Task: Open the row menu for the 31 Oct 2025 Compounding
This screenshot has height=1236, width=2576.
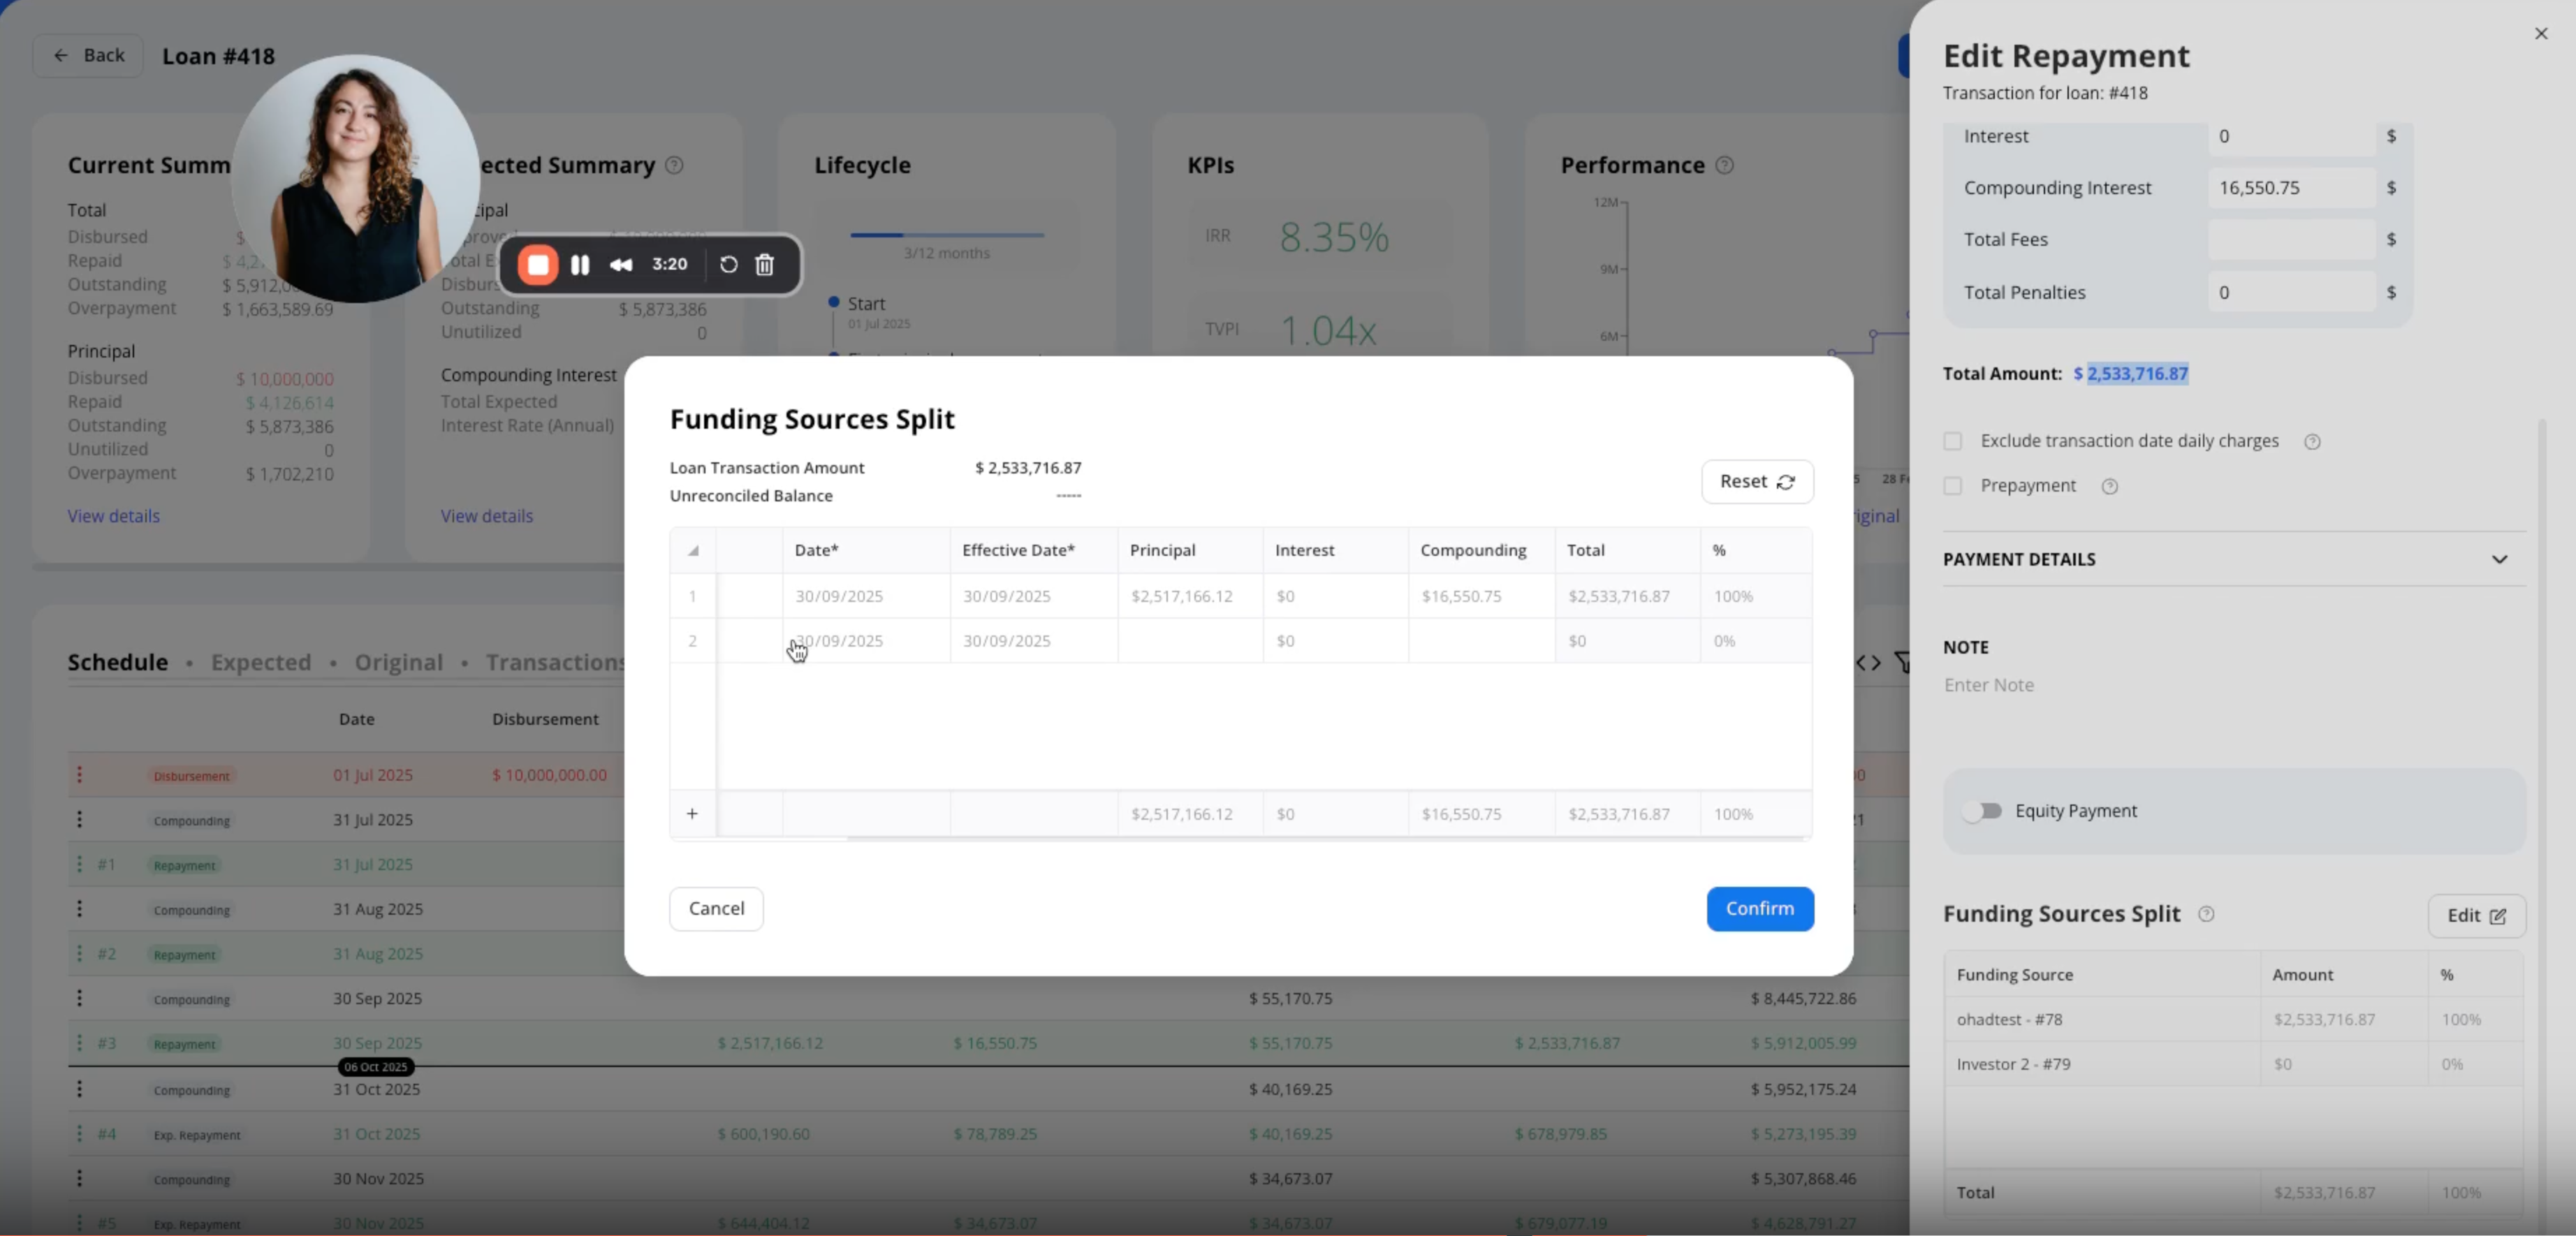Action: click(x=80, y=1089)
